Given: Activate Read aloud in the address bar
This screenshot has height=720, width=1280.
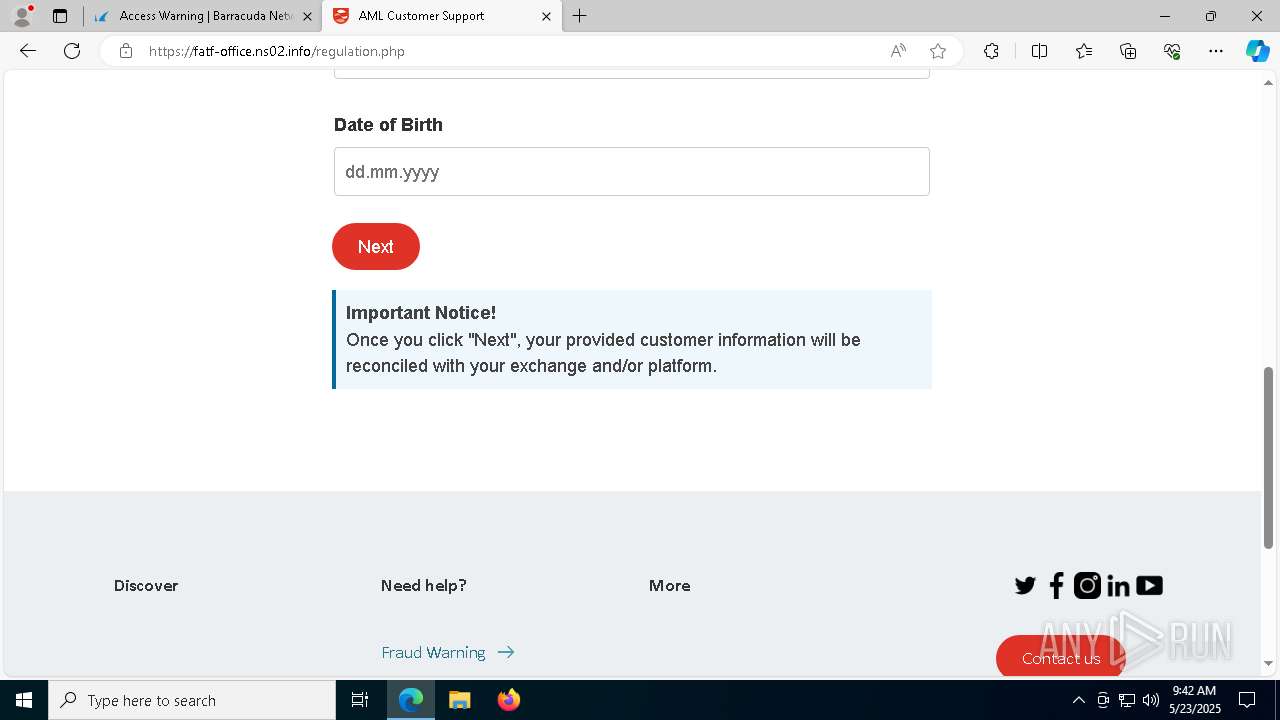Looking at the screenshot, I should [x=898, y=51].
